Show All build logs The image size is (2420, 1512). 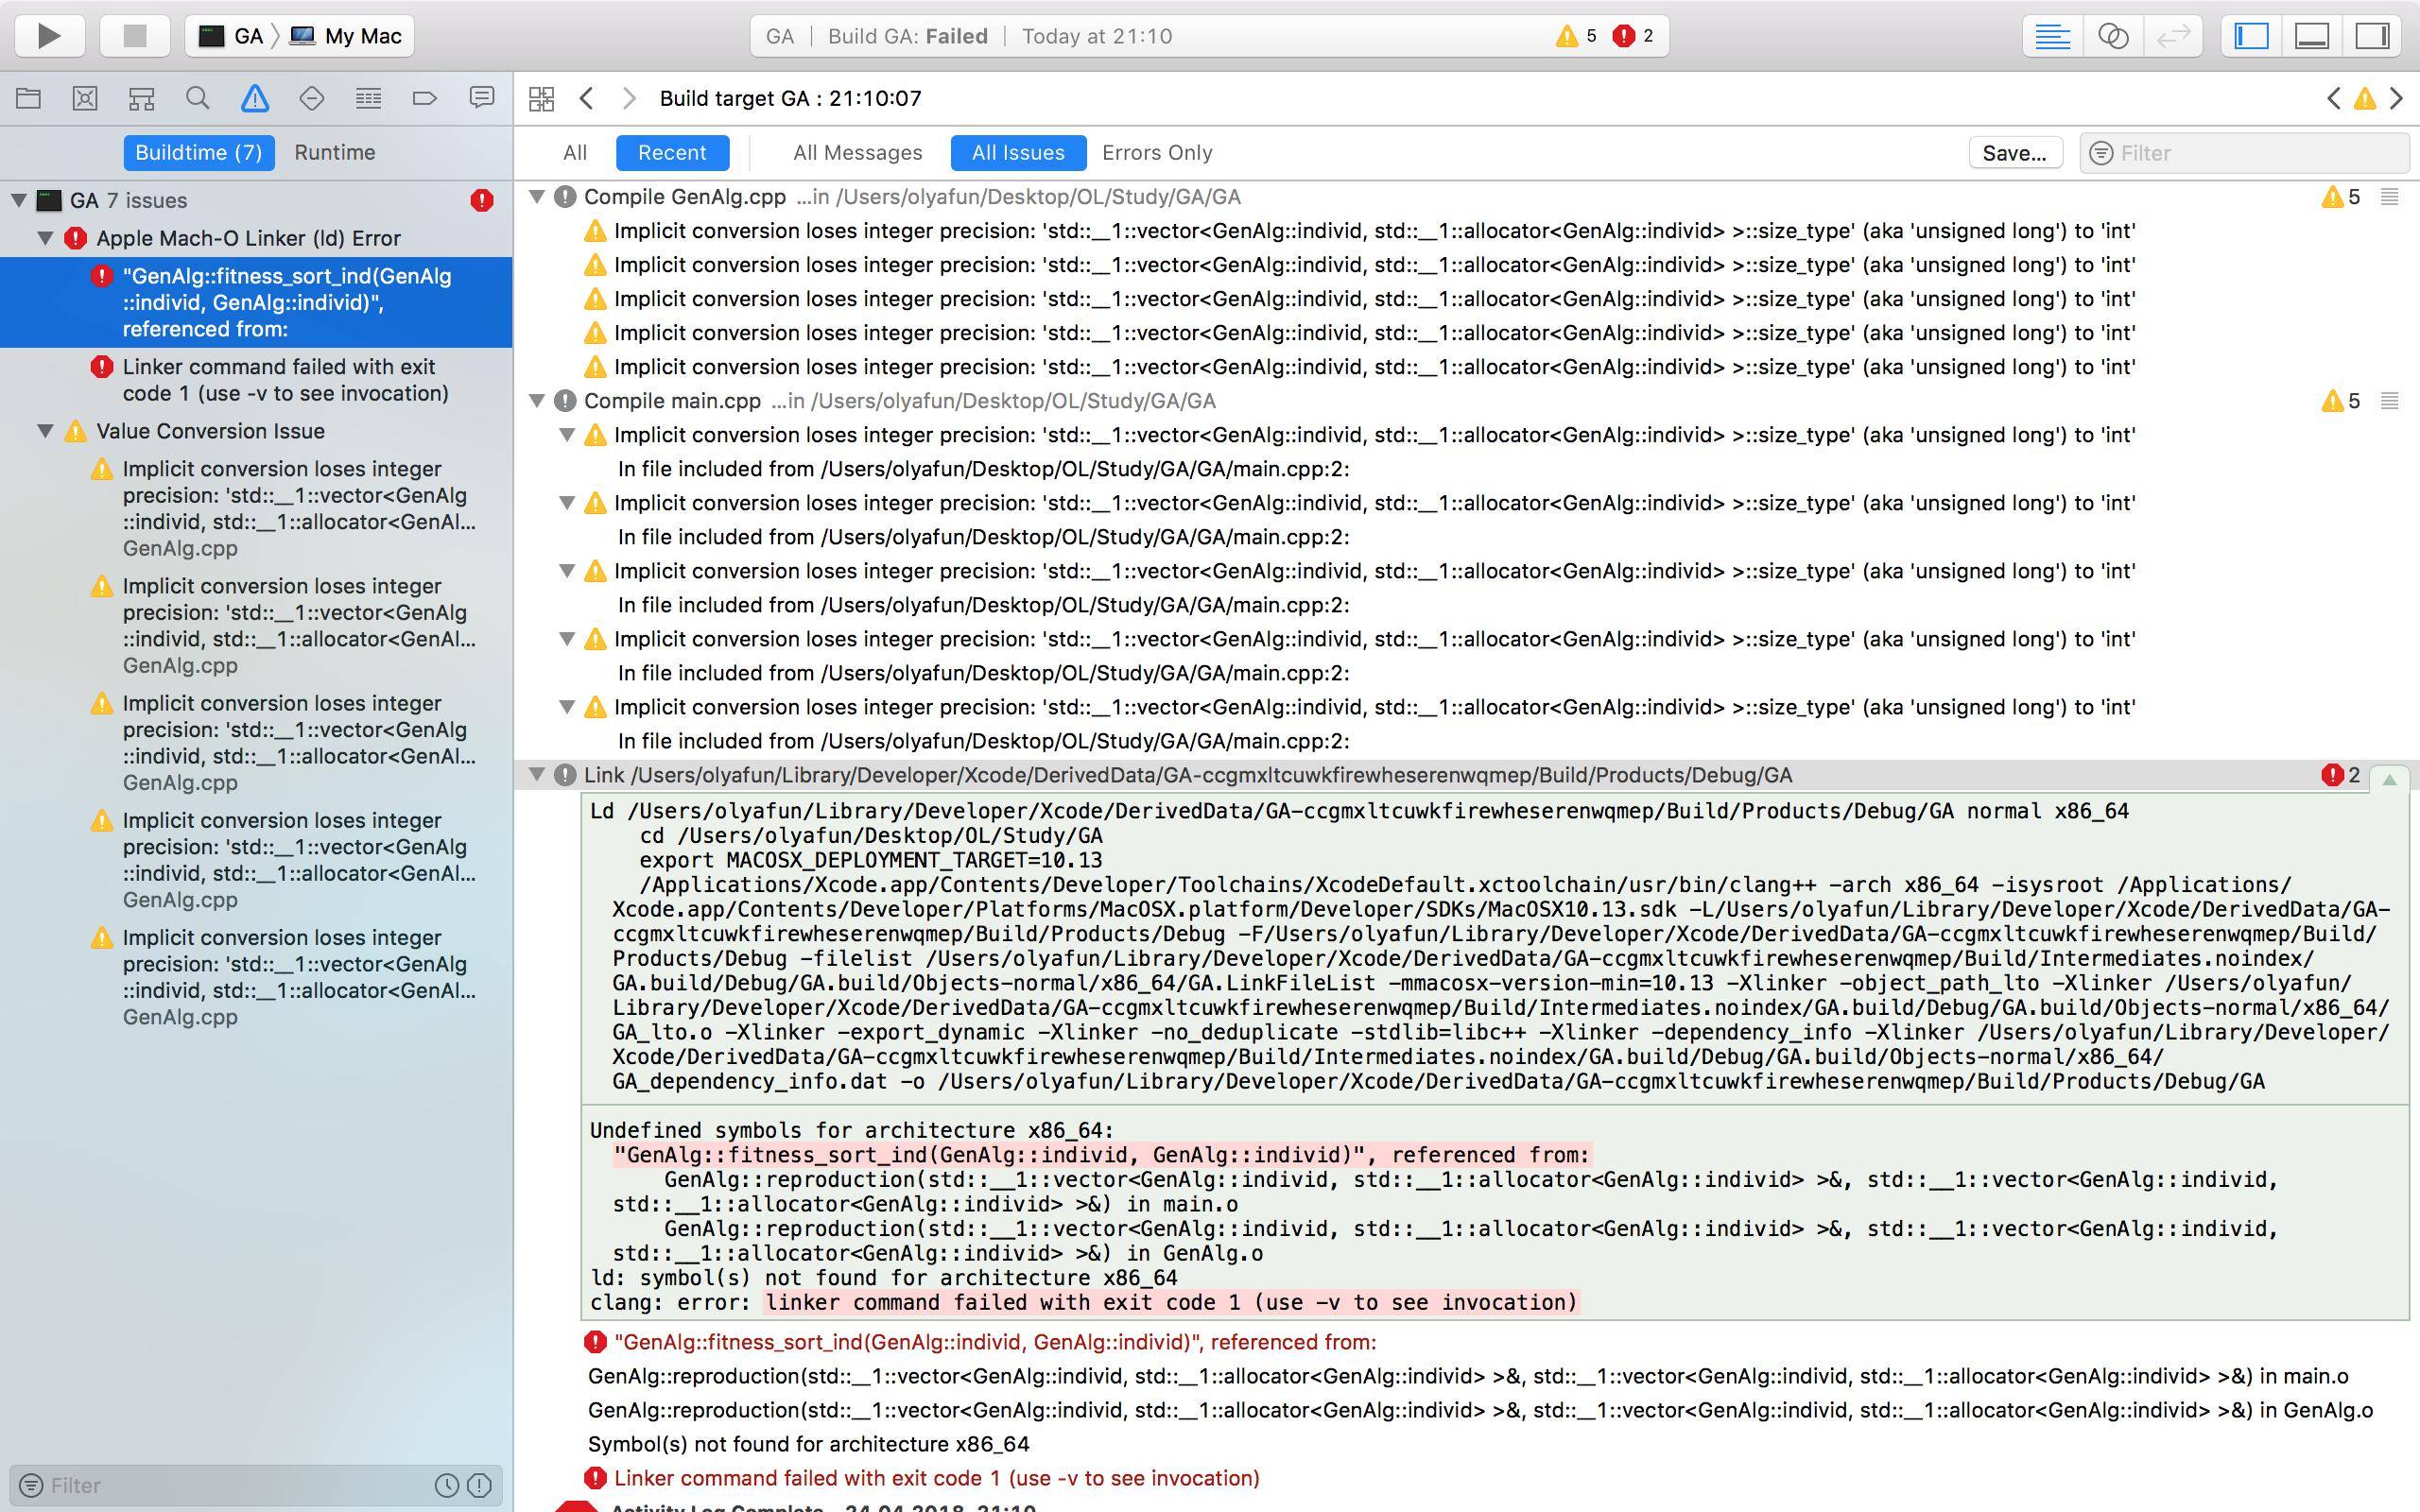pos(574,152)
